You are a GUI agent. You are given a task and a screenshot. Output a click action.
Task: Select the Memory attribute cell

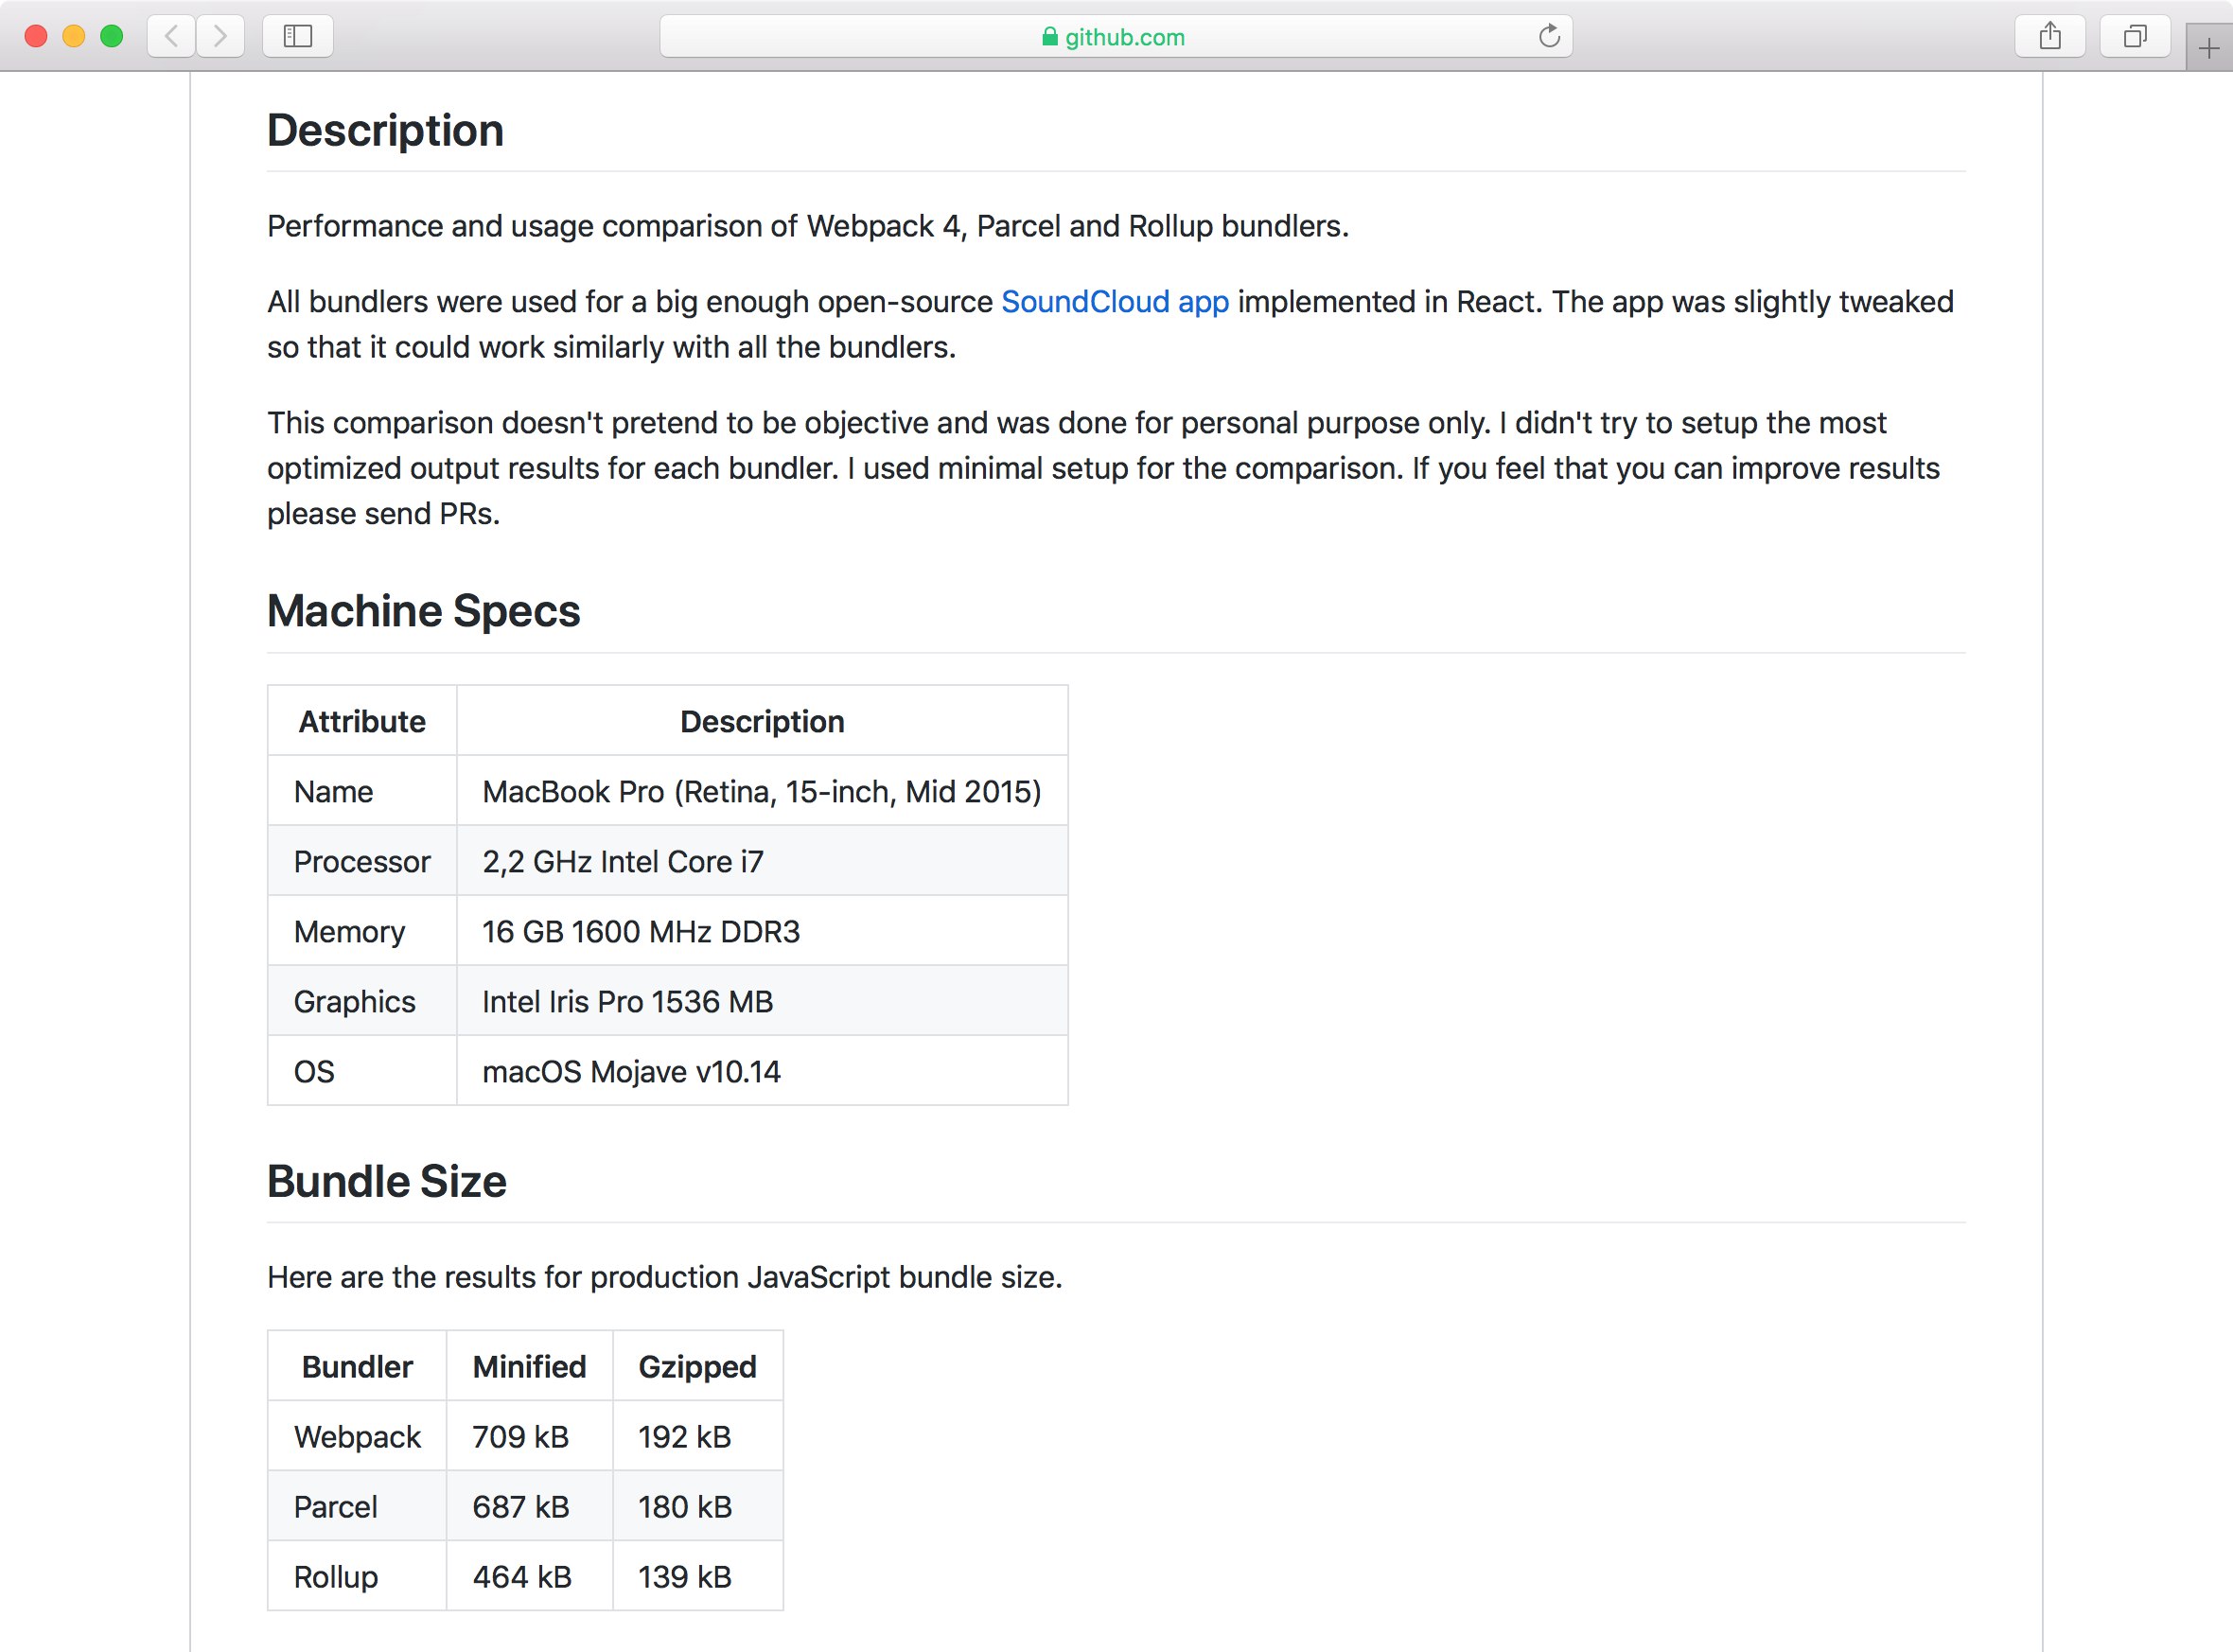pos(362,931)
